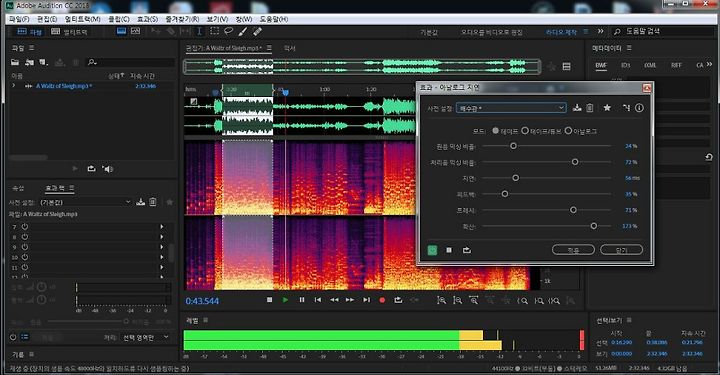Click preview stop button in effect dialog
Viewport: 720px width, 375px height.
449,250
